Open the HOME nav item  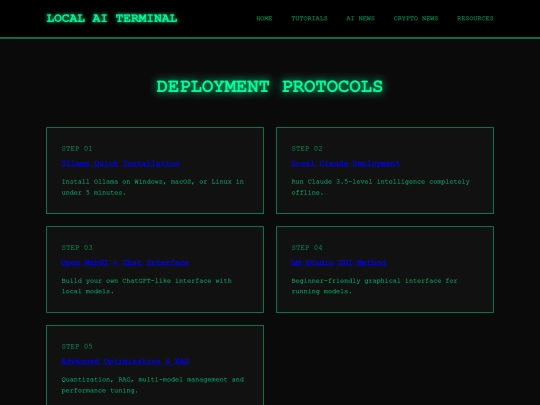pyautogui.click(x=264, y=18)
